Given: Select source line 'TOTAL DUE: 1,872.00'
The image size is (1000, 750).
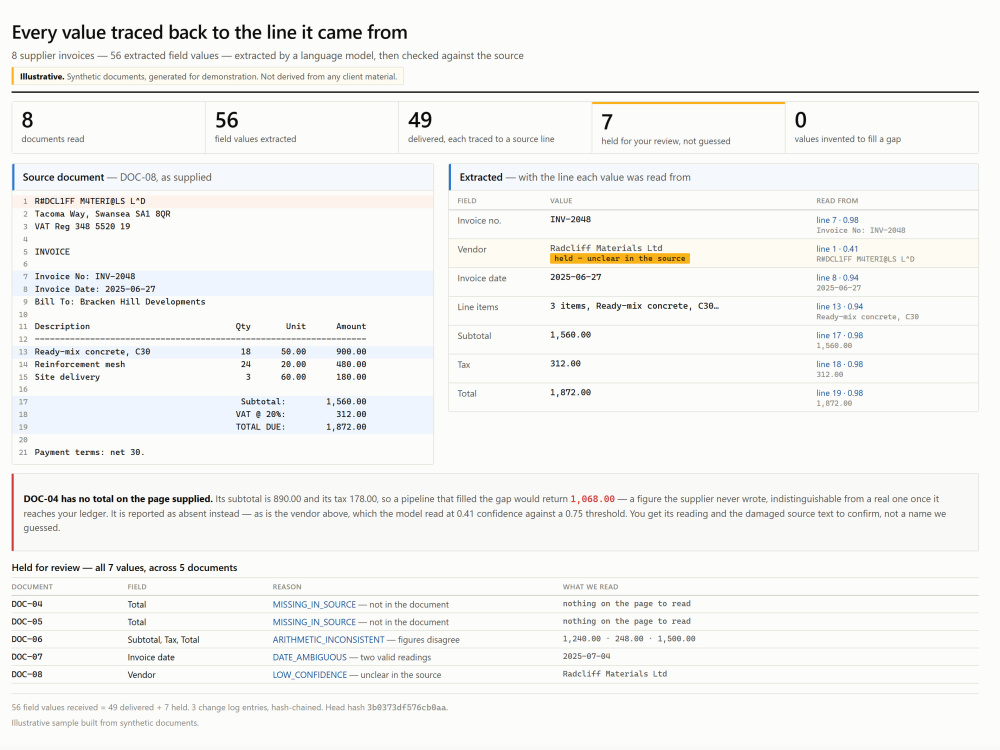Looking at the screenshot, I should pos(223,427).
